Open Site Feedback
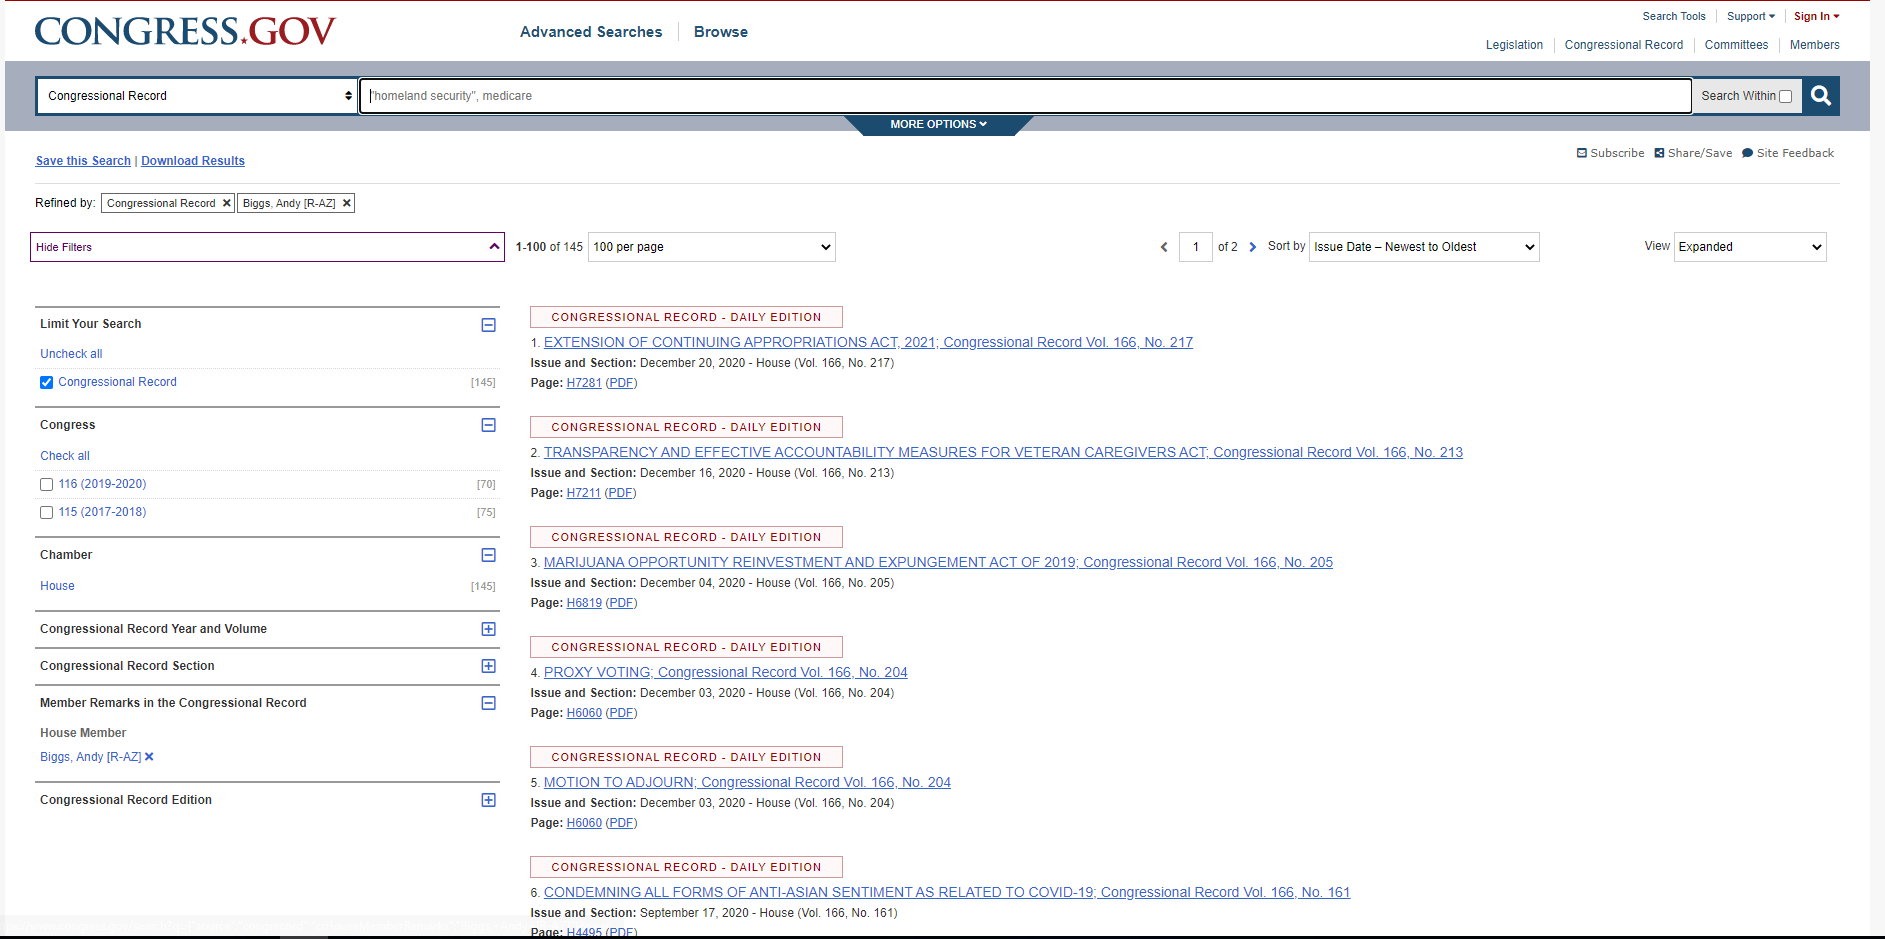 [x=1788, y=153]
